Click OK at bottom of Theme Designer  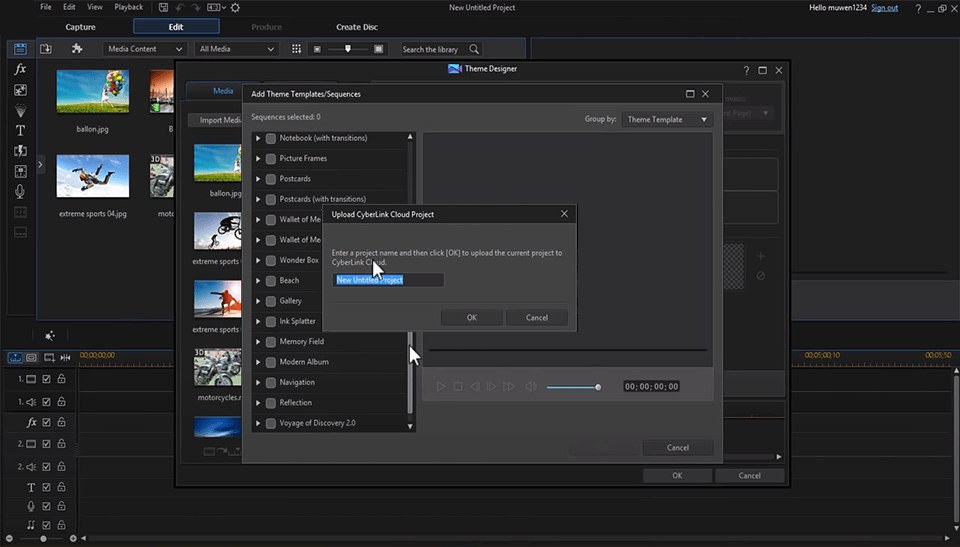coord(677,475)
